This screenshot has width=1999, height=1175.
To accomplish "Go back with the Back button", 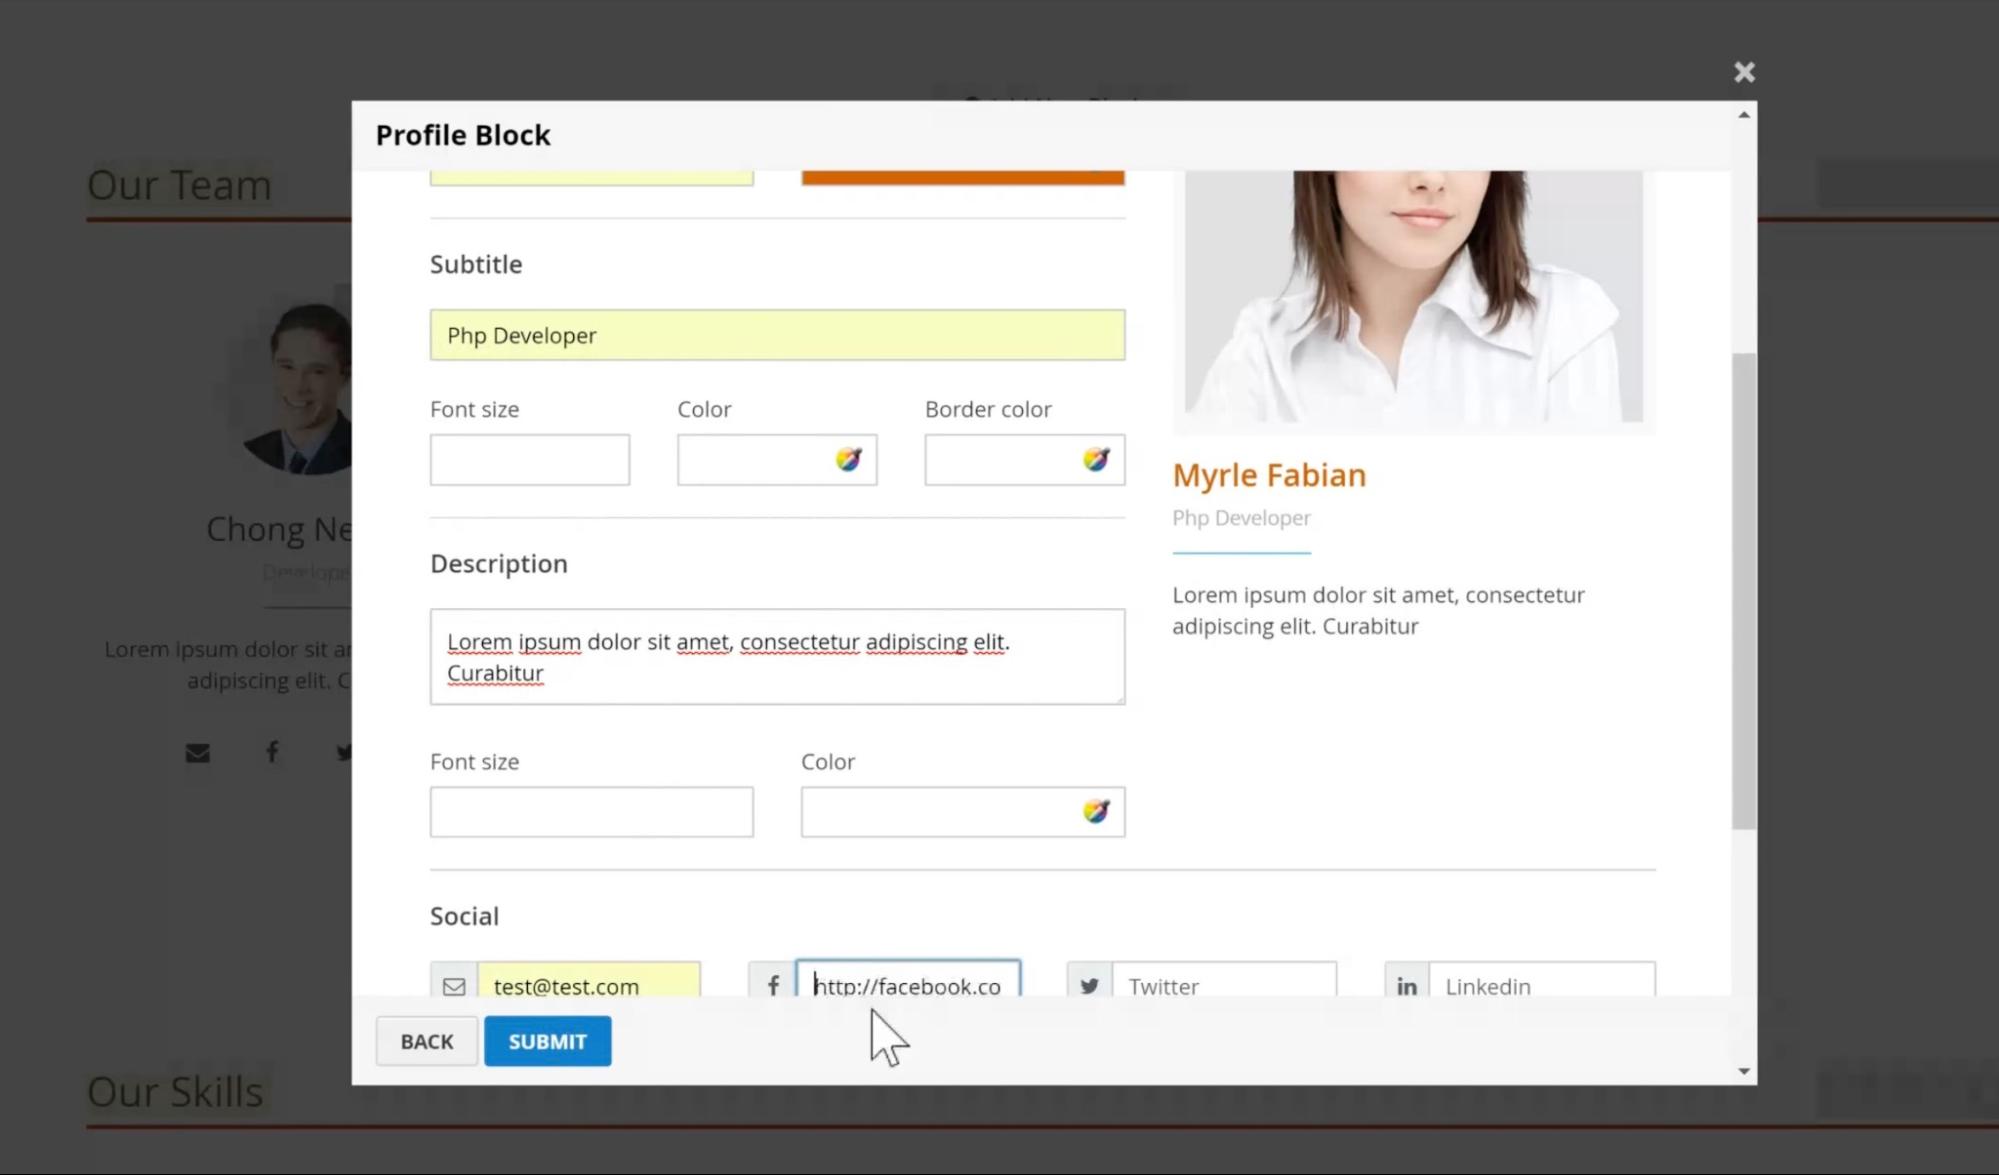I will [x=427, y=1041].
